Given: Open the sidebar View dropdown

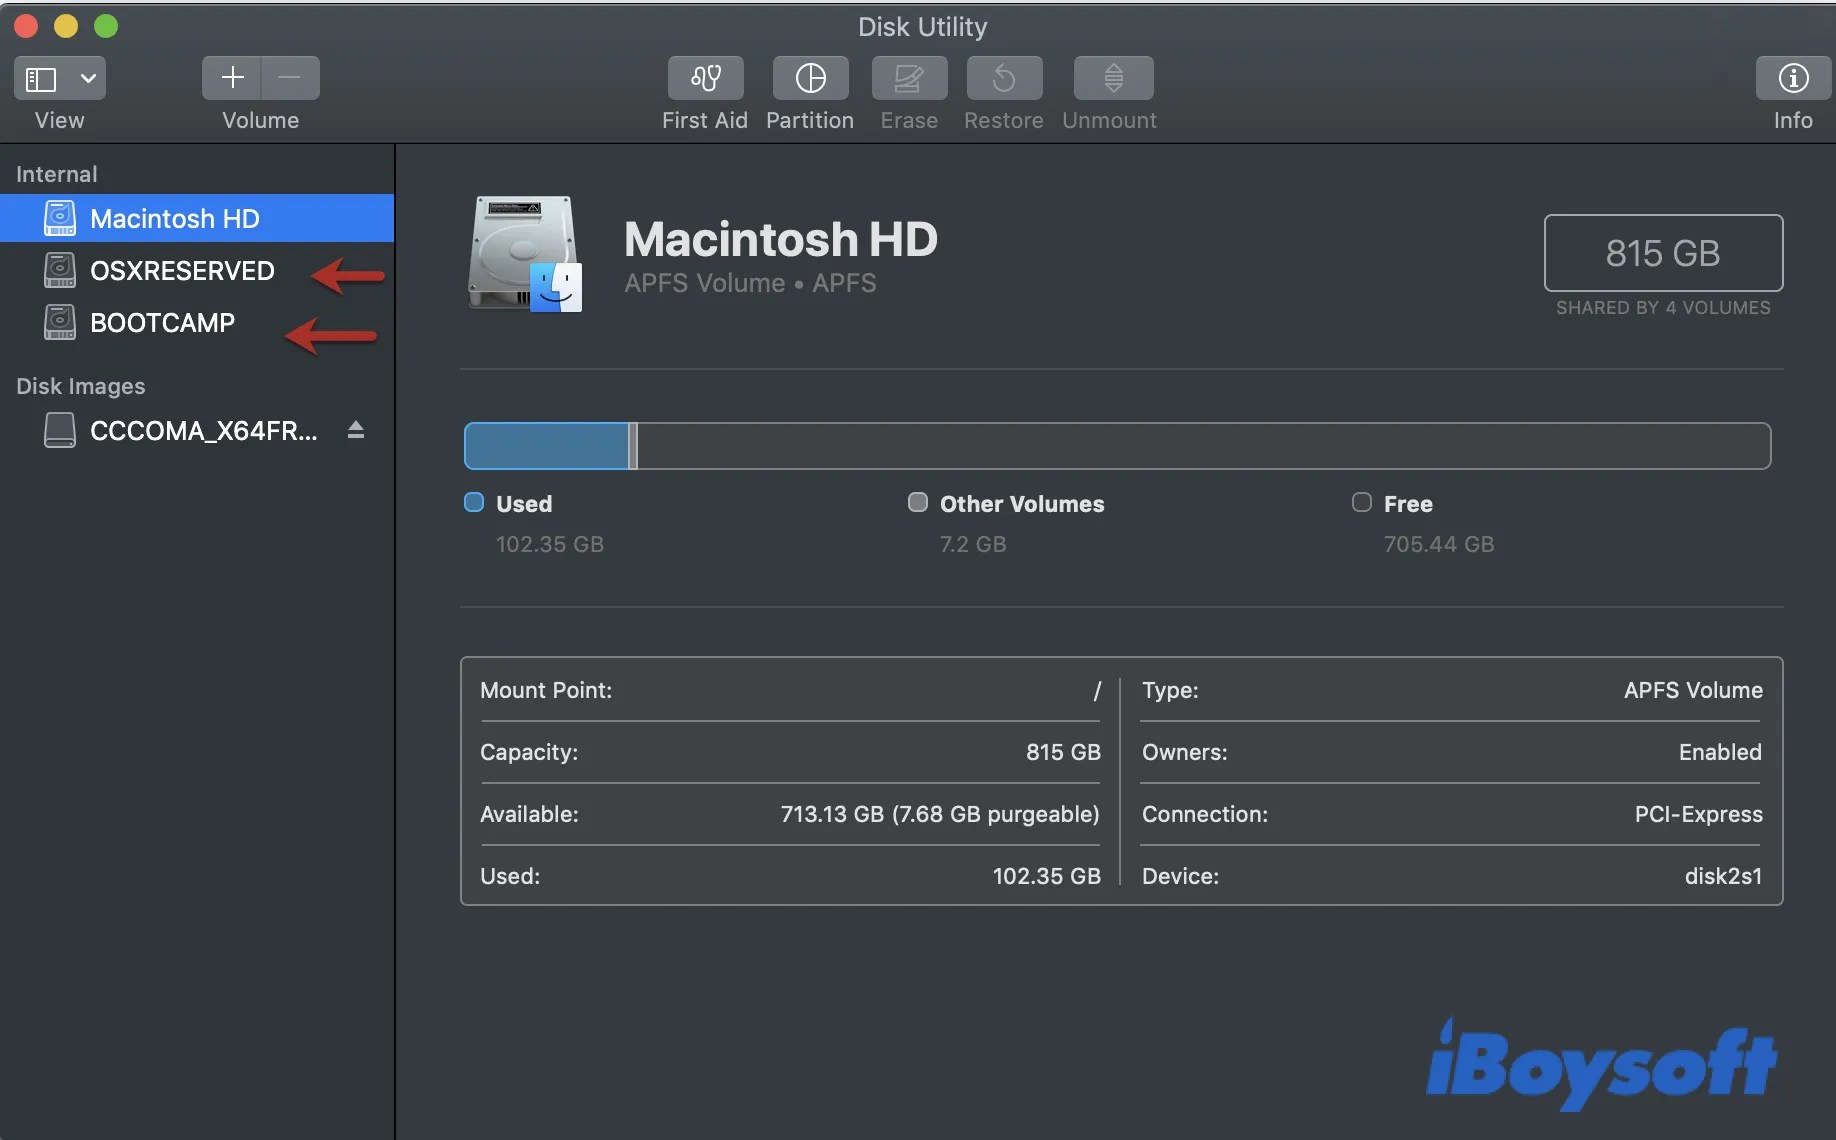Looking at the screenshot, I should [x=87, y=77].
